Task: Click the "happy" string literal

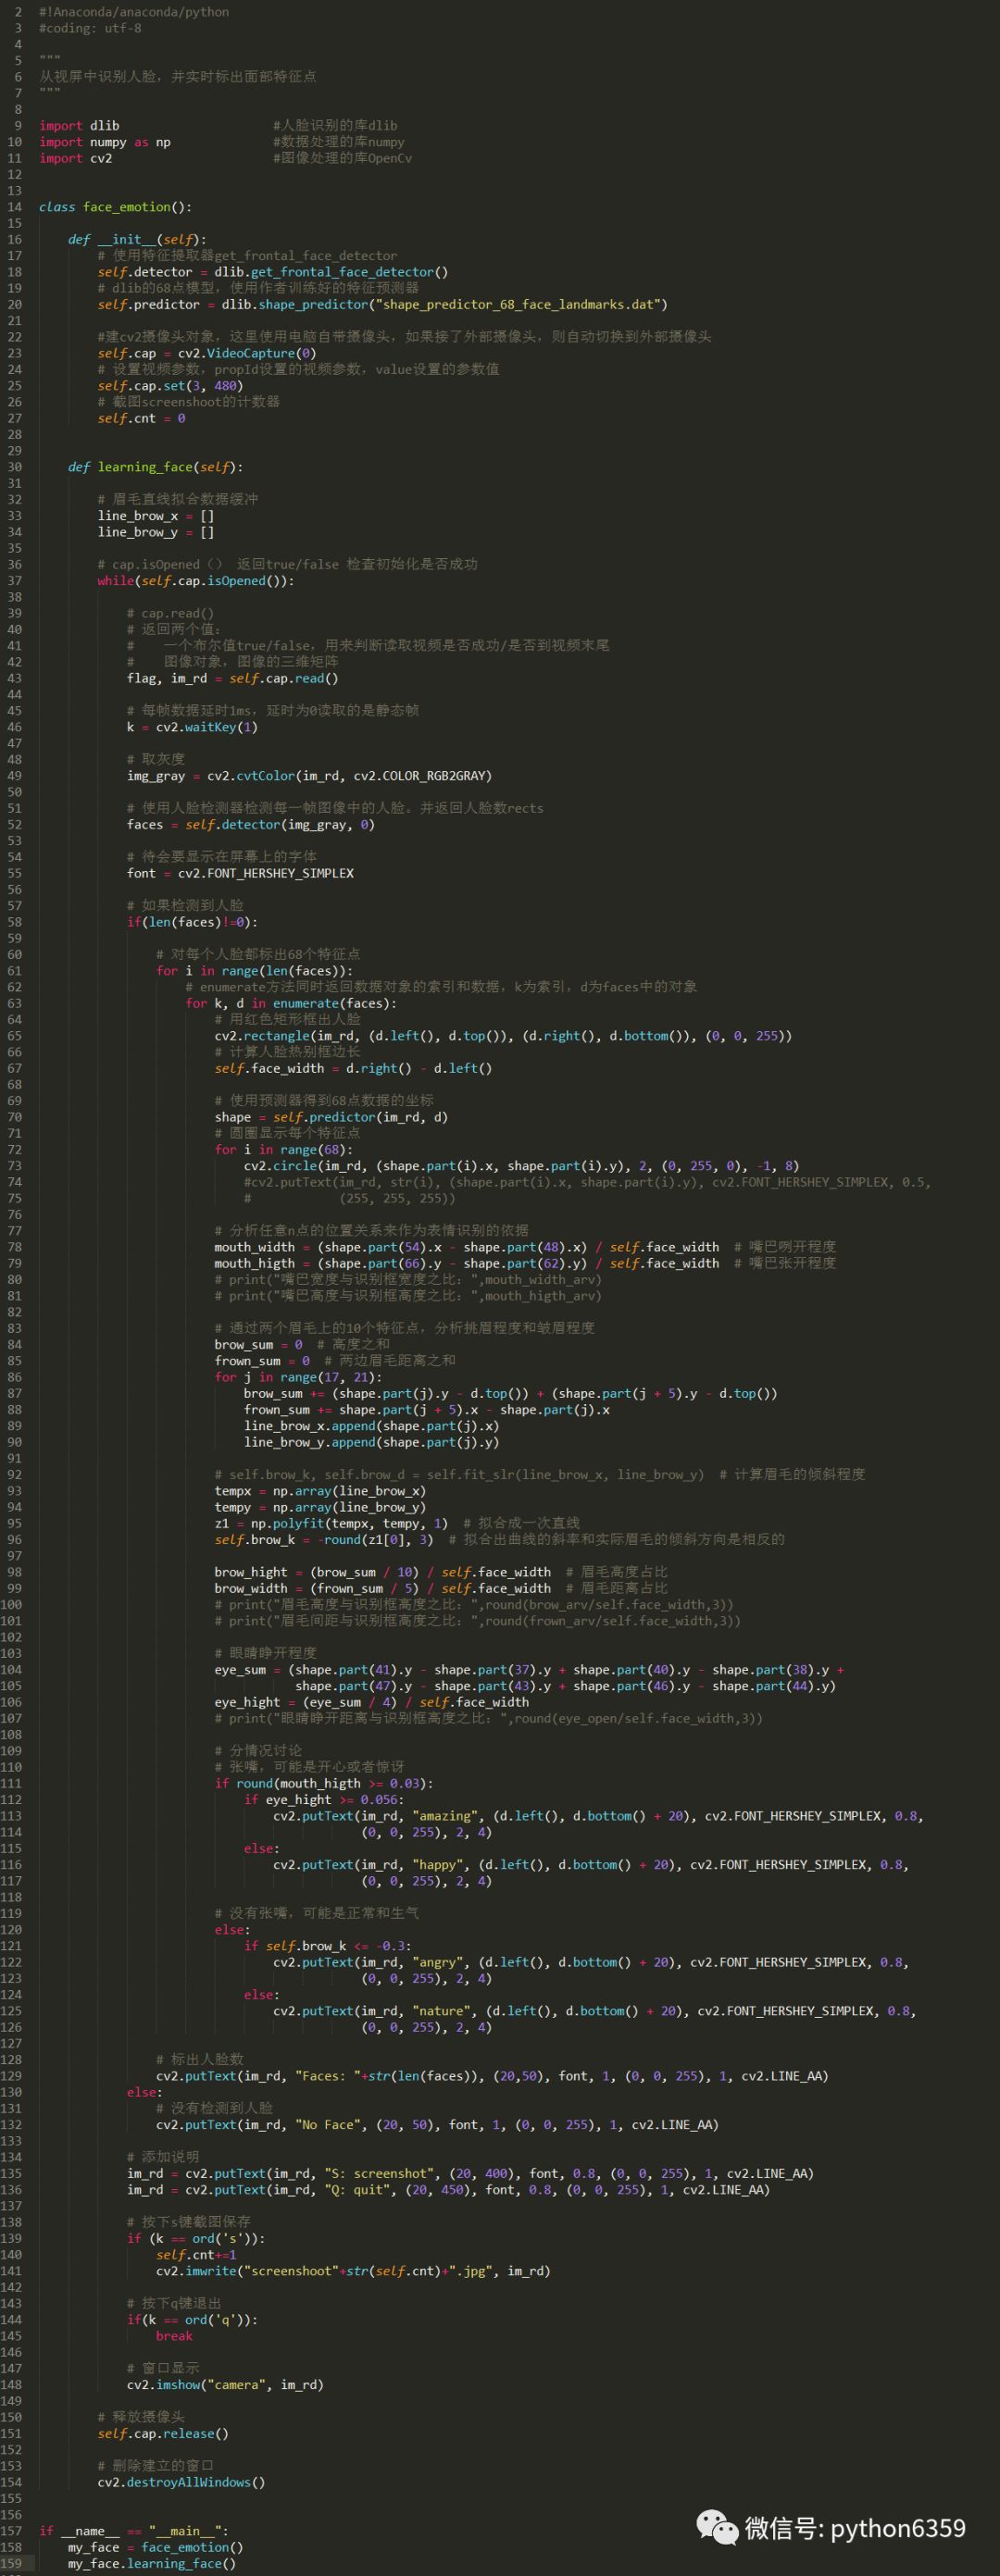Action: pyautogui.click(x=438, y=1865)
